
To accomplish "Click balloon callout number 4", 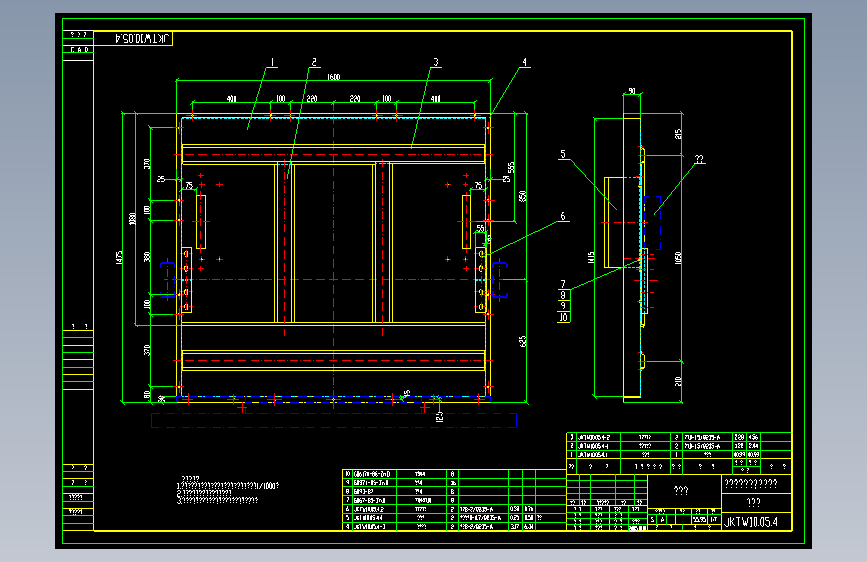I will 524,62.
